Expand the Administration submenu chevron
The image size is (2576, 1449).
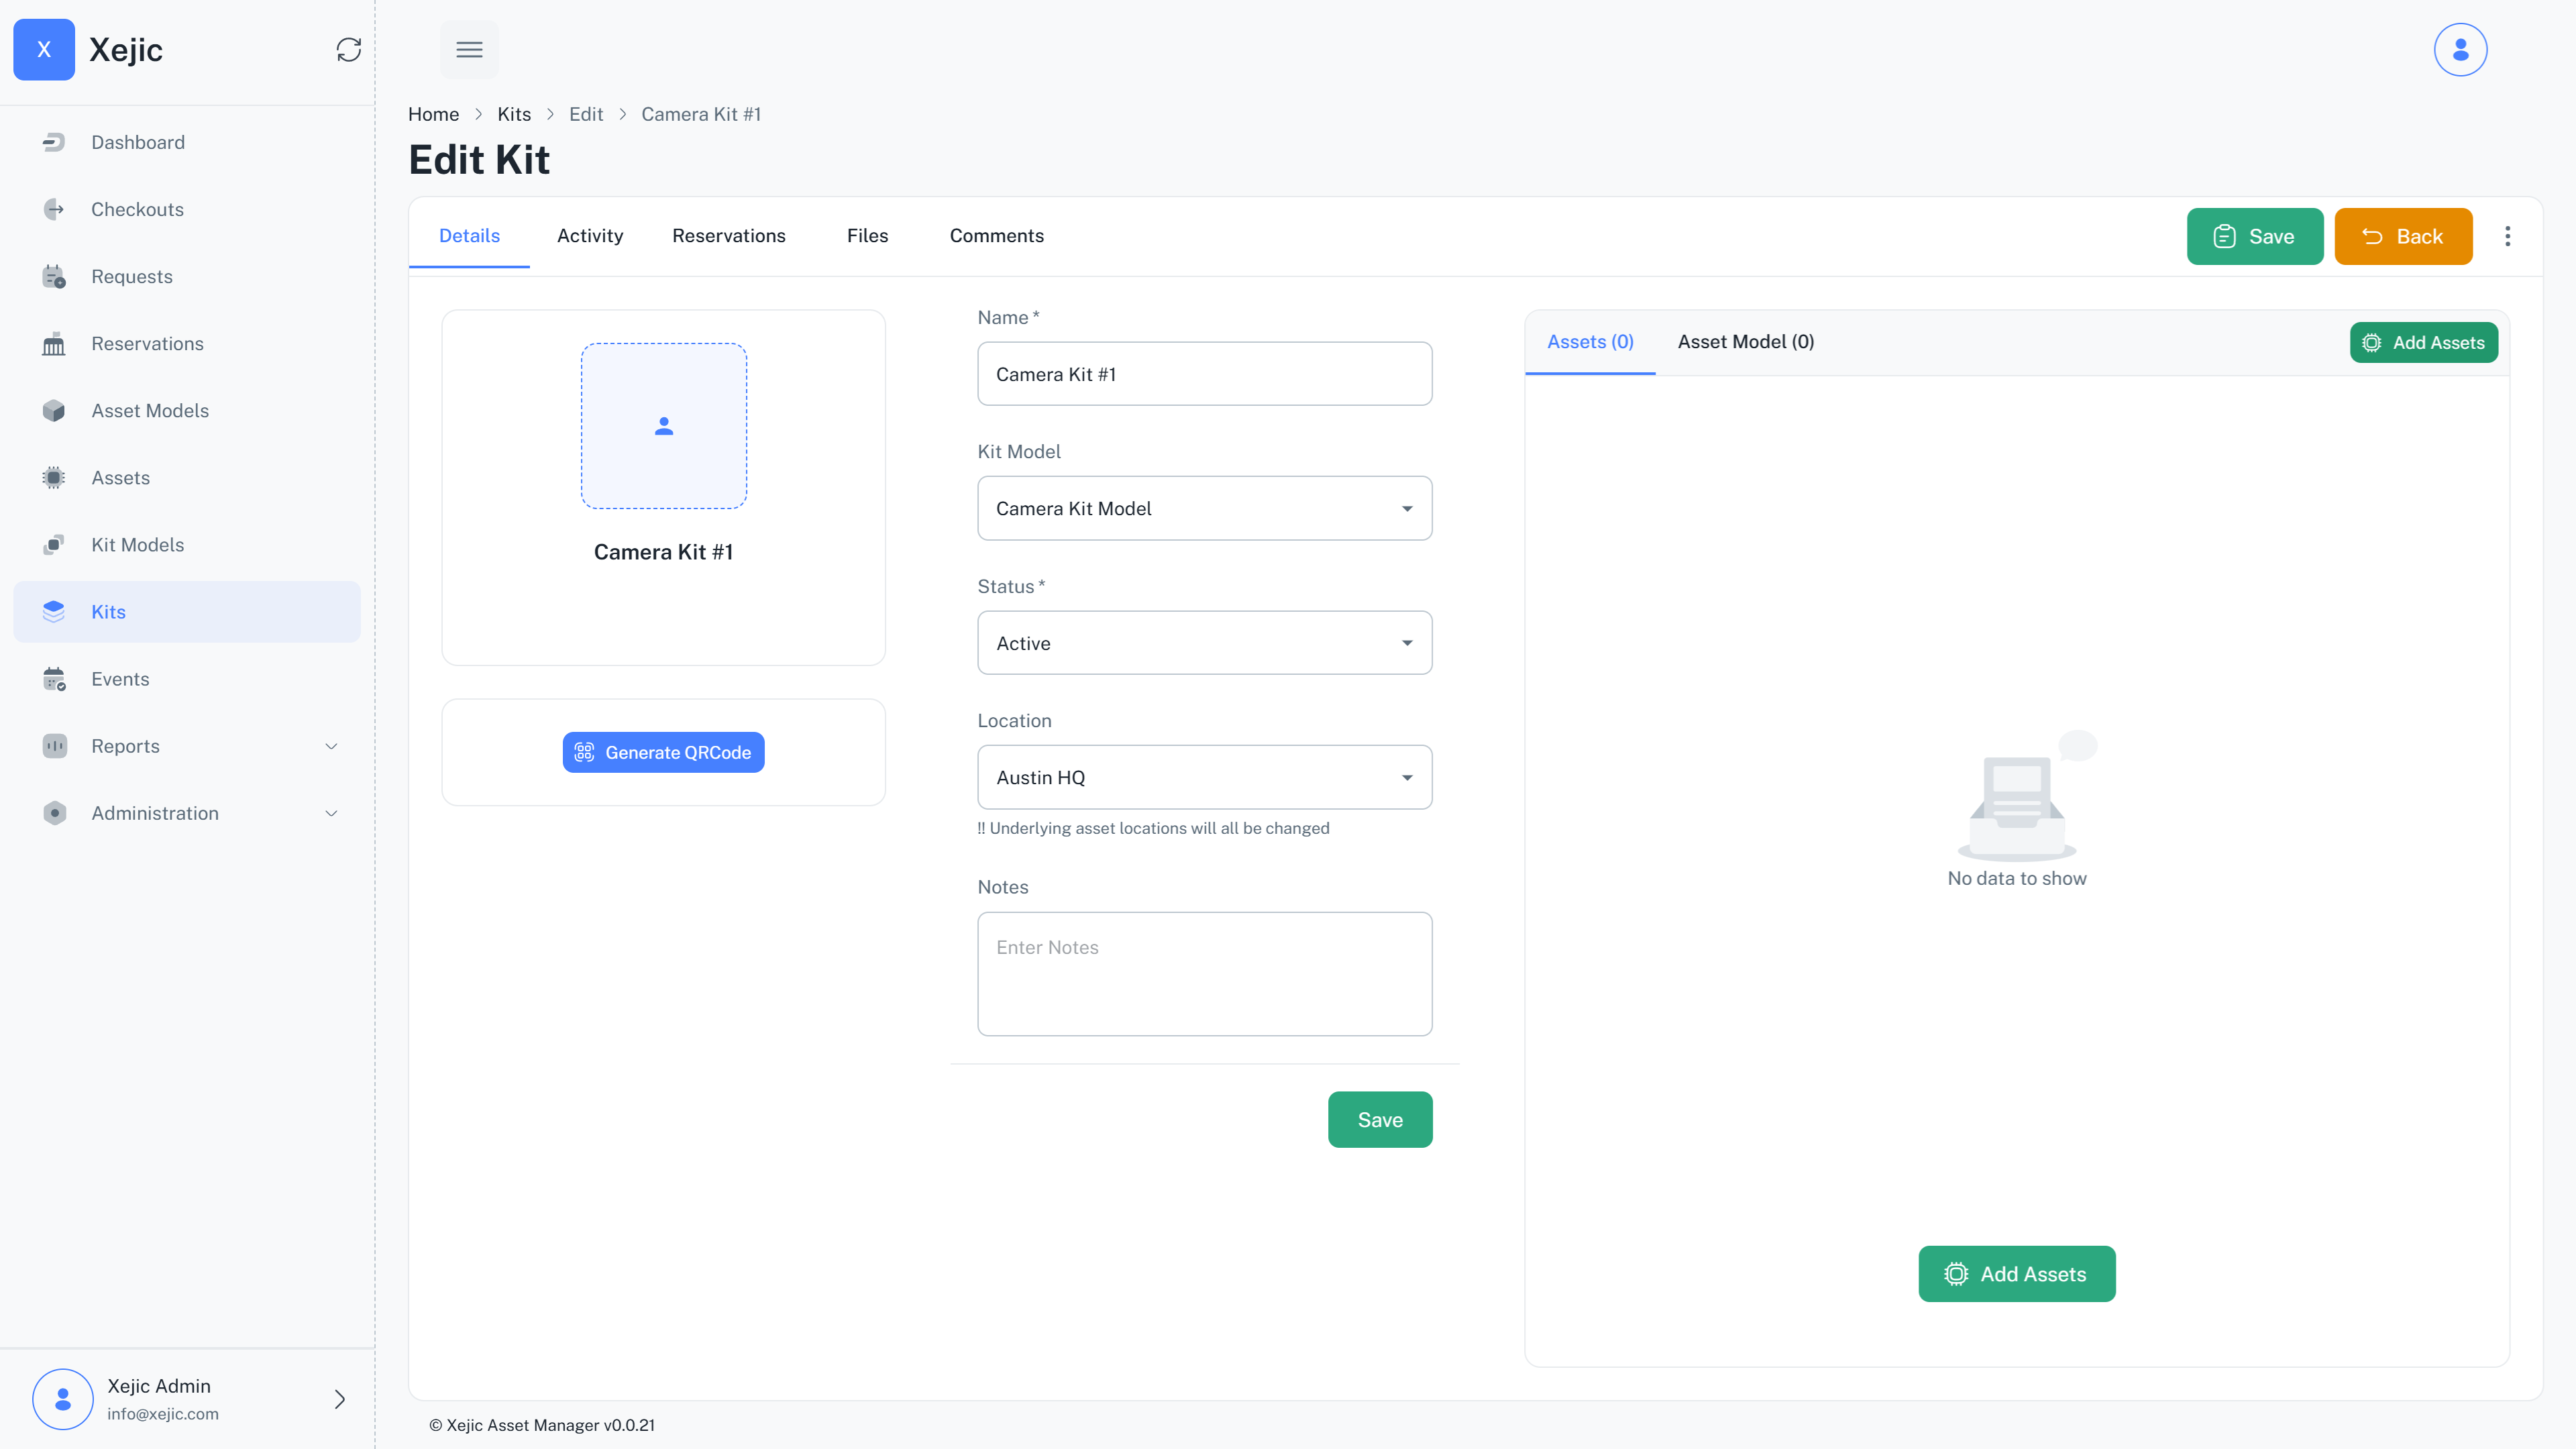pos(331,813)
